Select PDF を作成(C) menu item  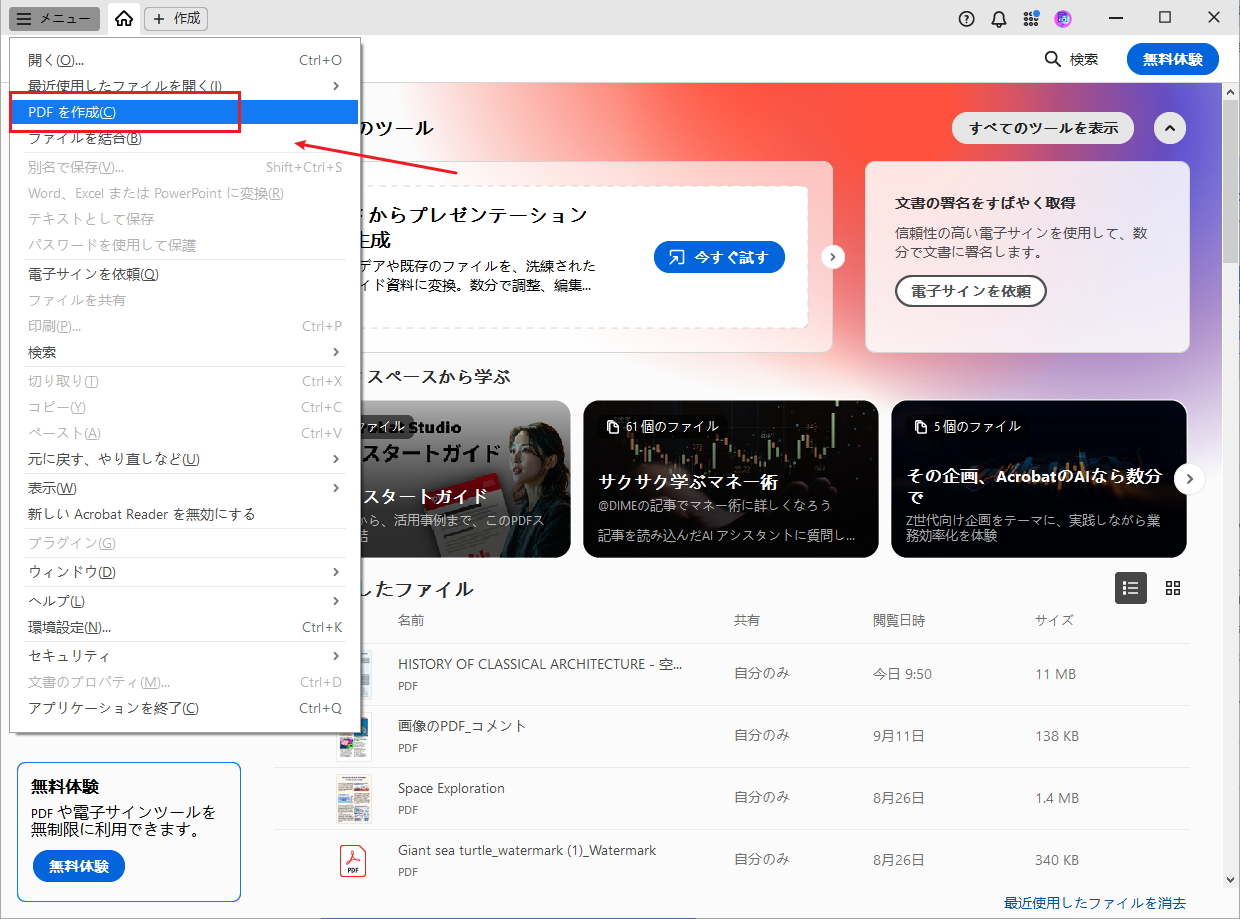(185, 112)
